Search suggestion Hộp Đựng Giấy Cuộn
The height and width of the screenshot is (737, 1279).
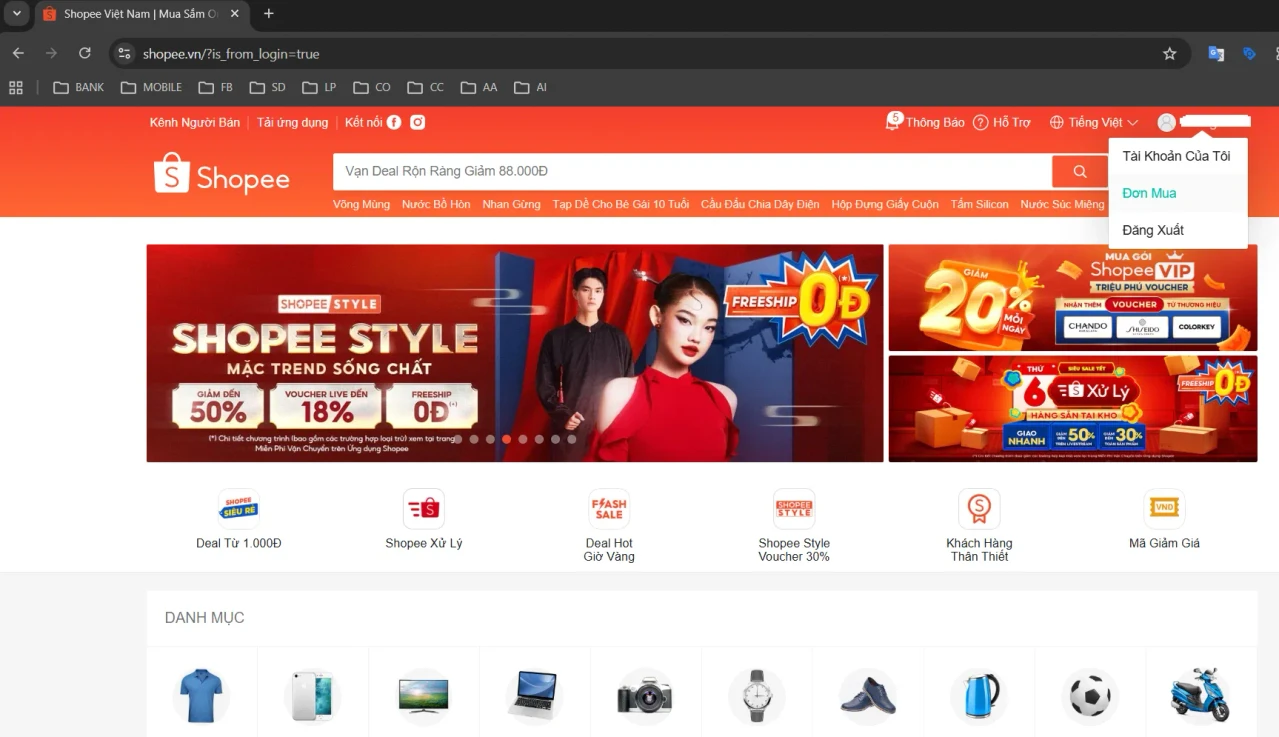pyautogui.click(x=885, y=204)
